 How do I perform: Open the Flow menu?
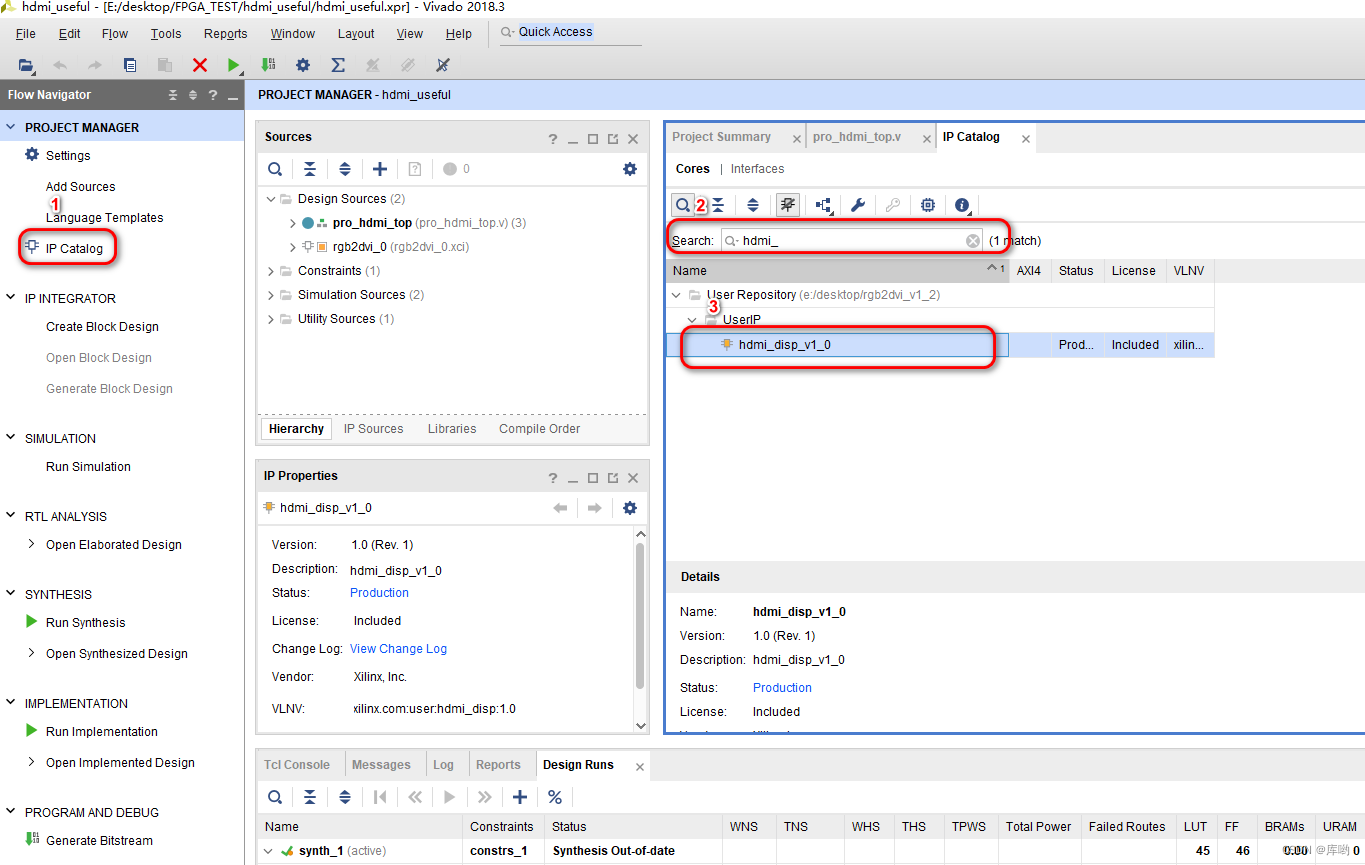coord(115,33)
